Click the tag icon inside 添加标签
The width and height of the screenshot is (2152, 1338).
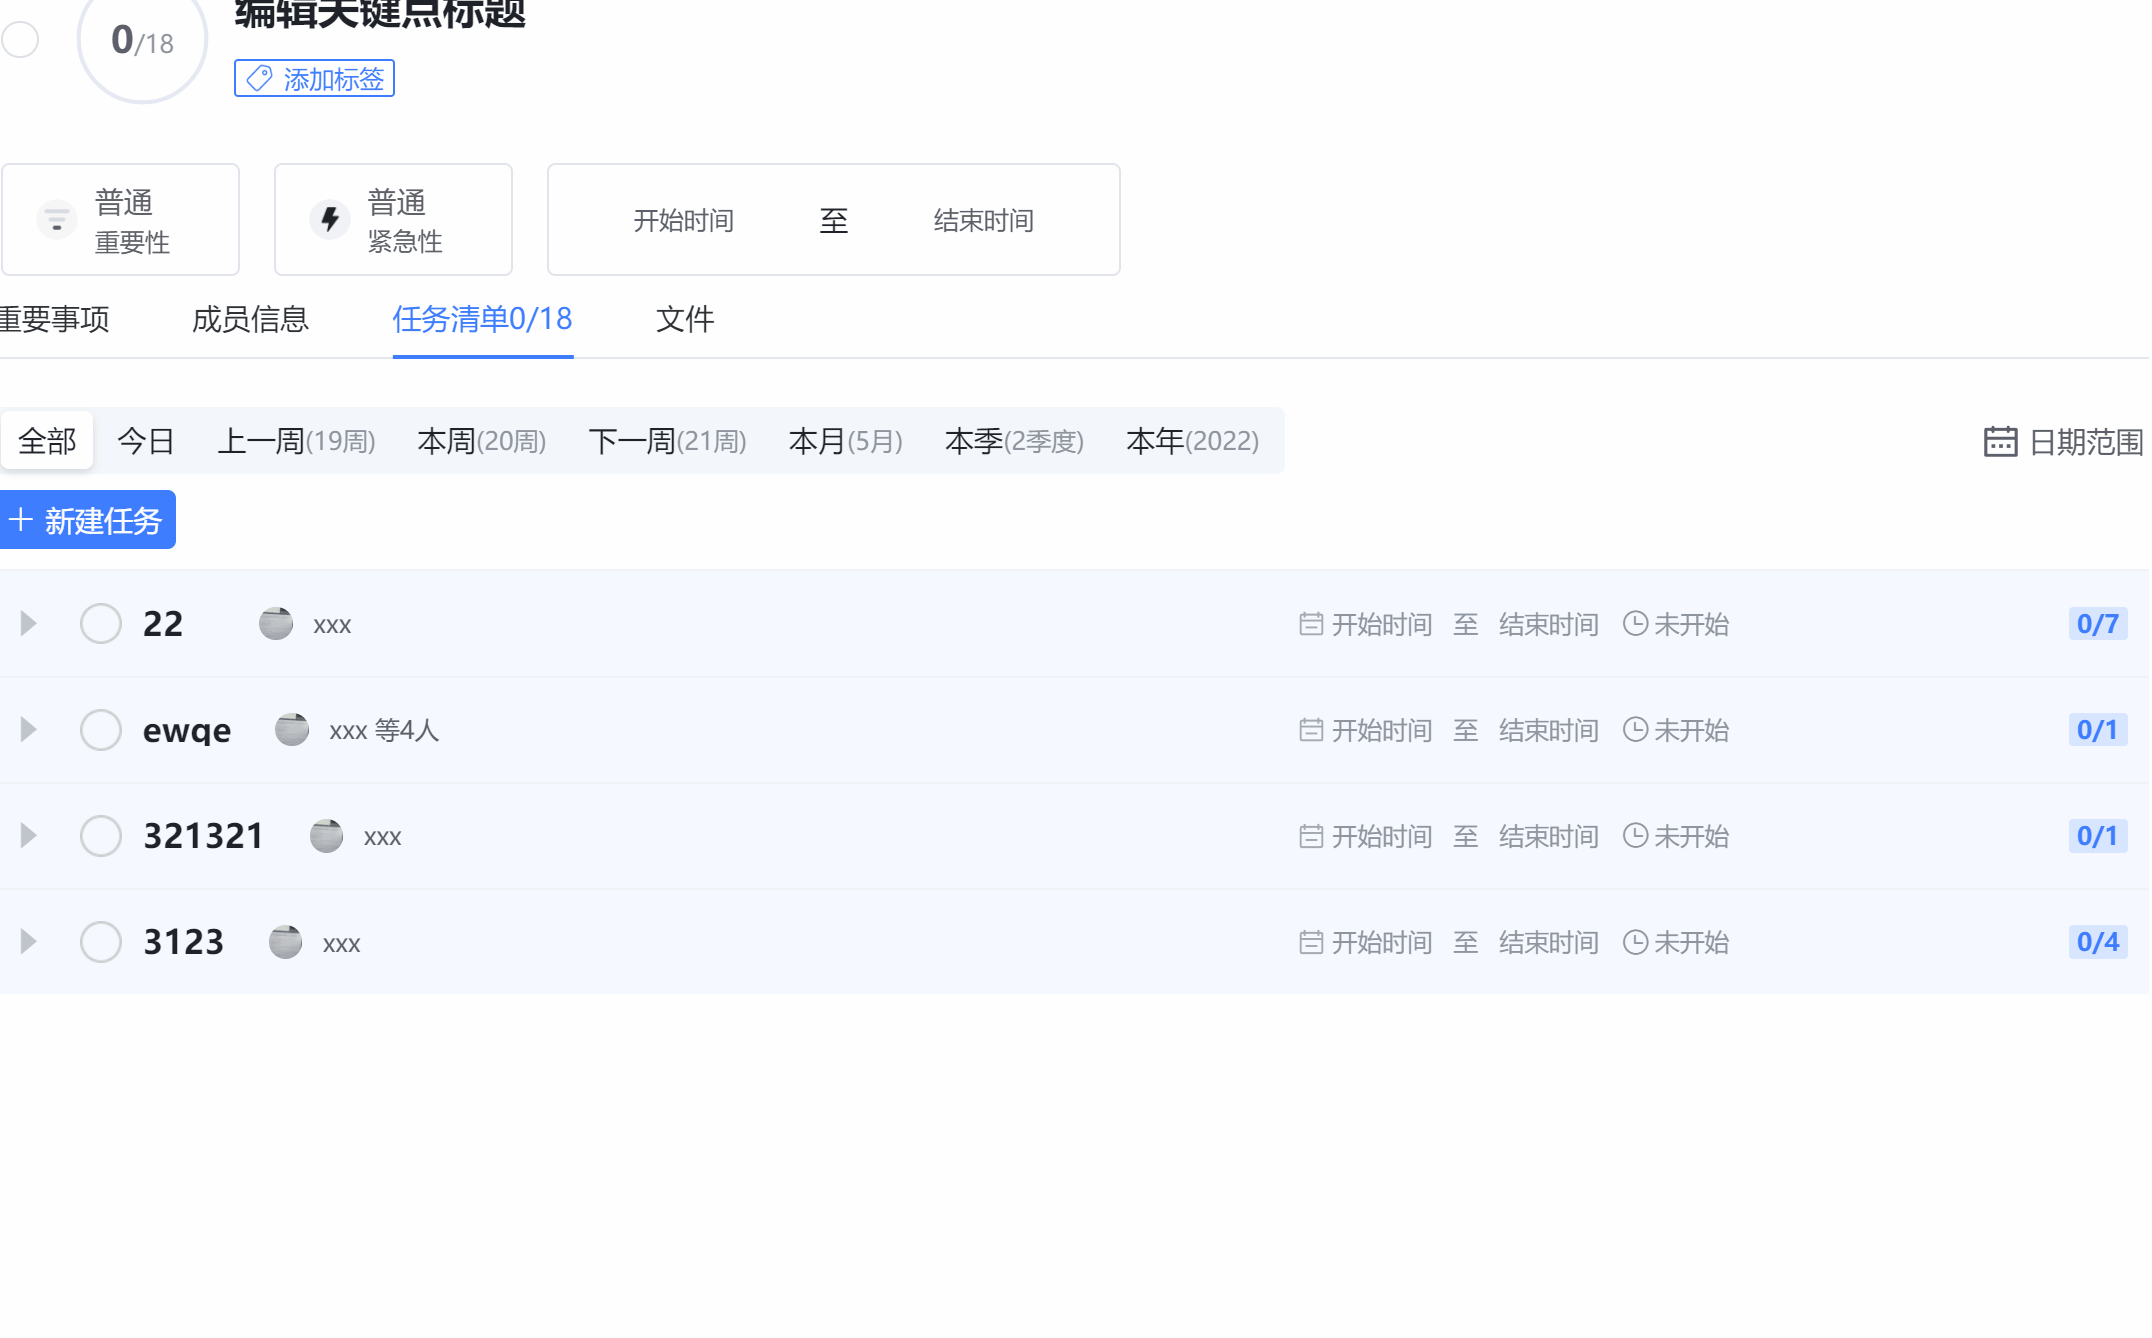(259, 78)
